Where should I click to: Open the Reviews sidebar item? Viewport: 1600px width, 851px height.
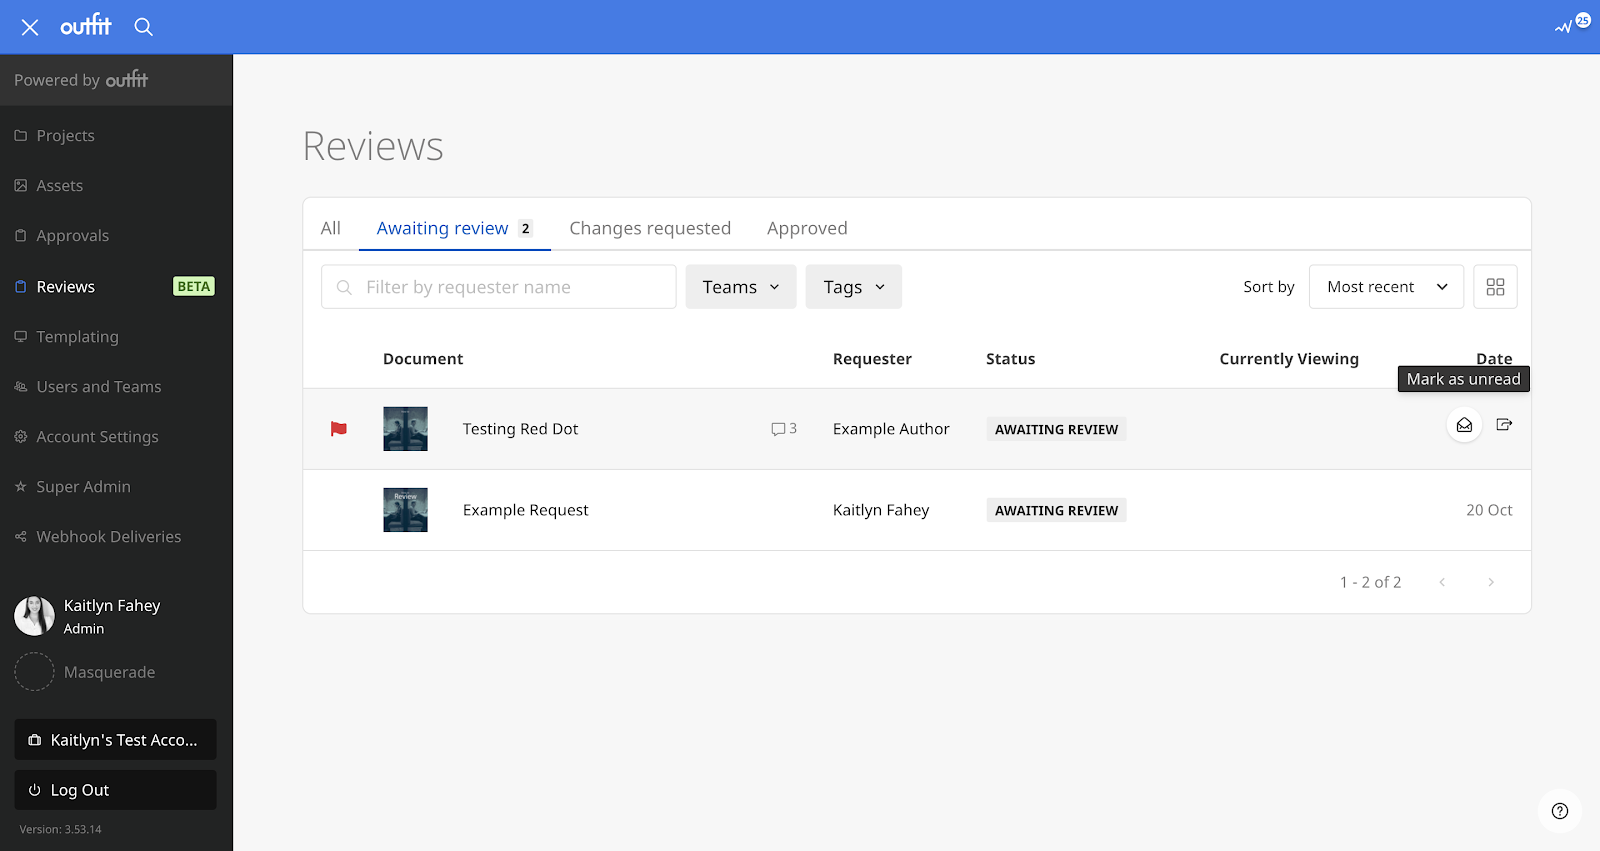116,287
